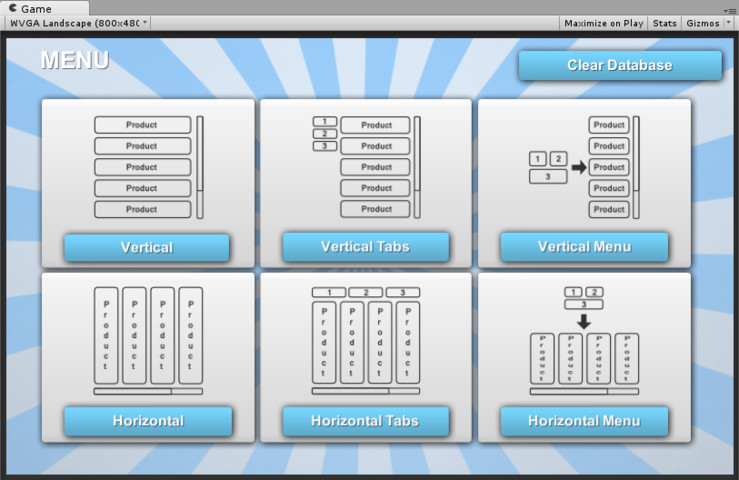Screen dimensions: 739x480
Task: Click the right arrow icon in Vertical Menu preview
Action: [579, 167]
